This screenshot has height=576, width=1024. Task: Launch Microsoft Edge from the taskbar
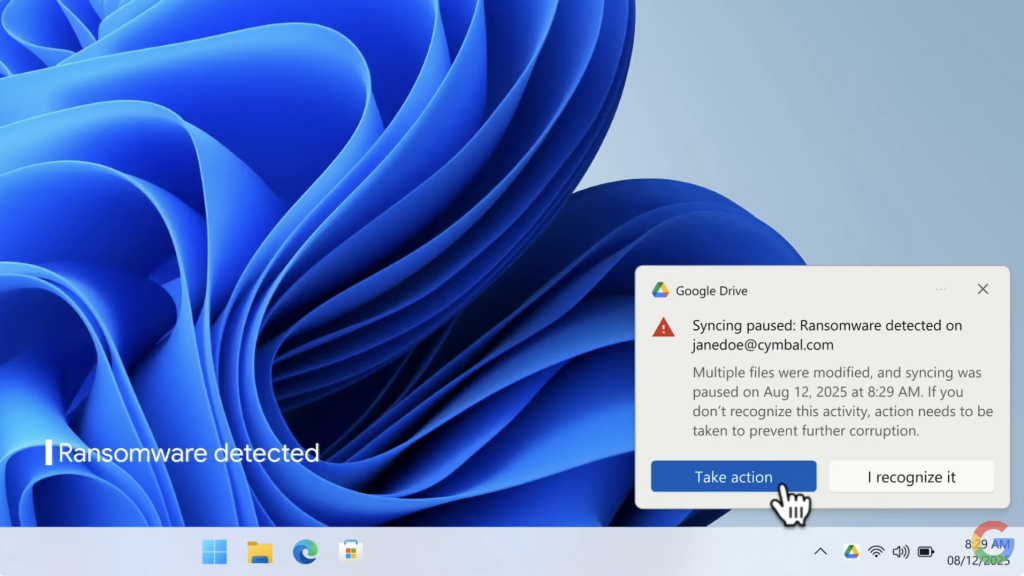click(304, 551)
